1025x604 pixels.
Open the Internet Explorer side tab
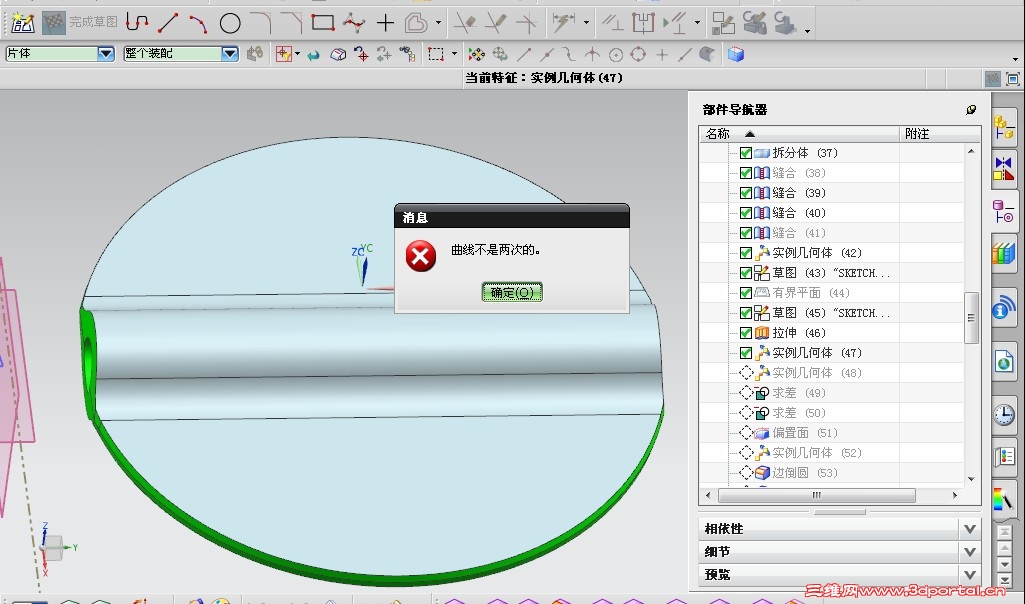pos(1004,361)
